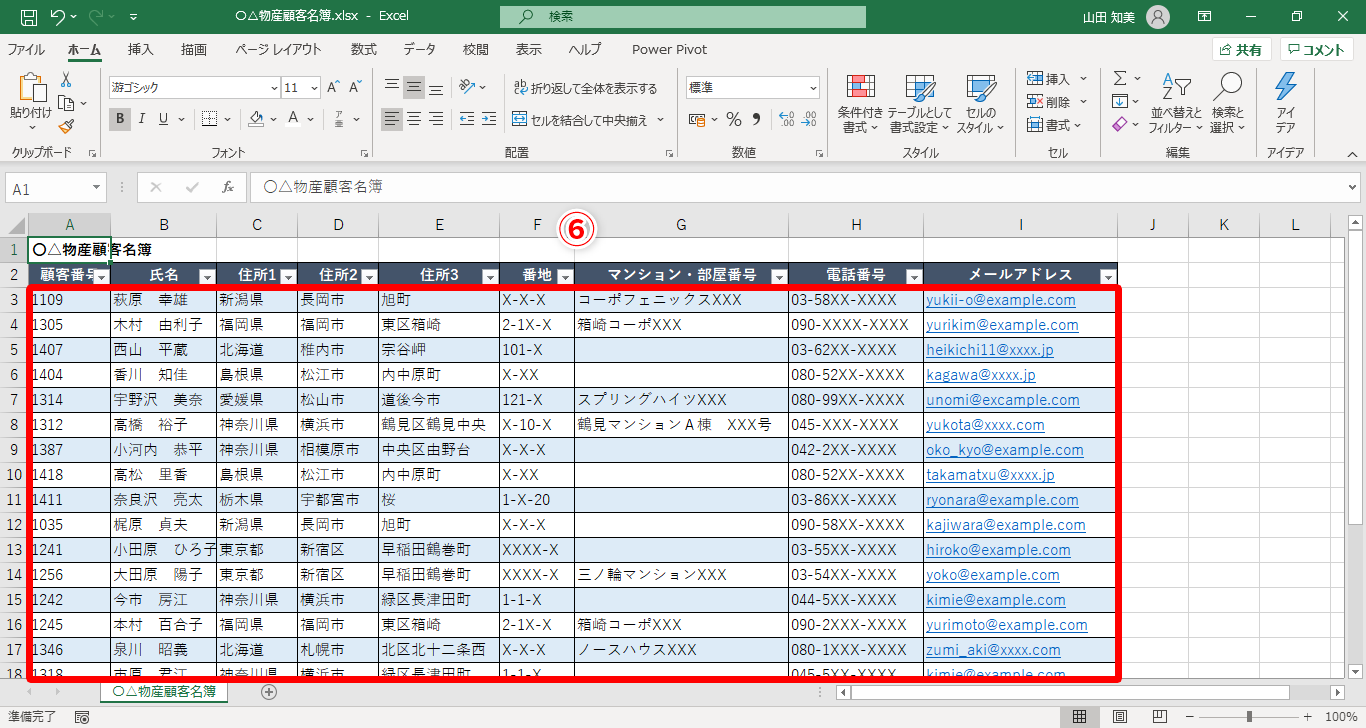
Task: Cut selection with the scissors icon
Action: coord(66,80)
